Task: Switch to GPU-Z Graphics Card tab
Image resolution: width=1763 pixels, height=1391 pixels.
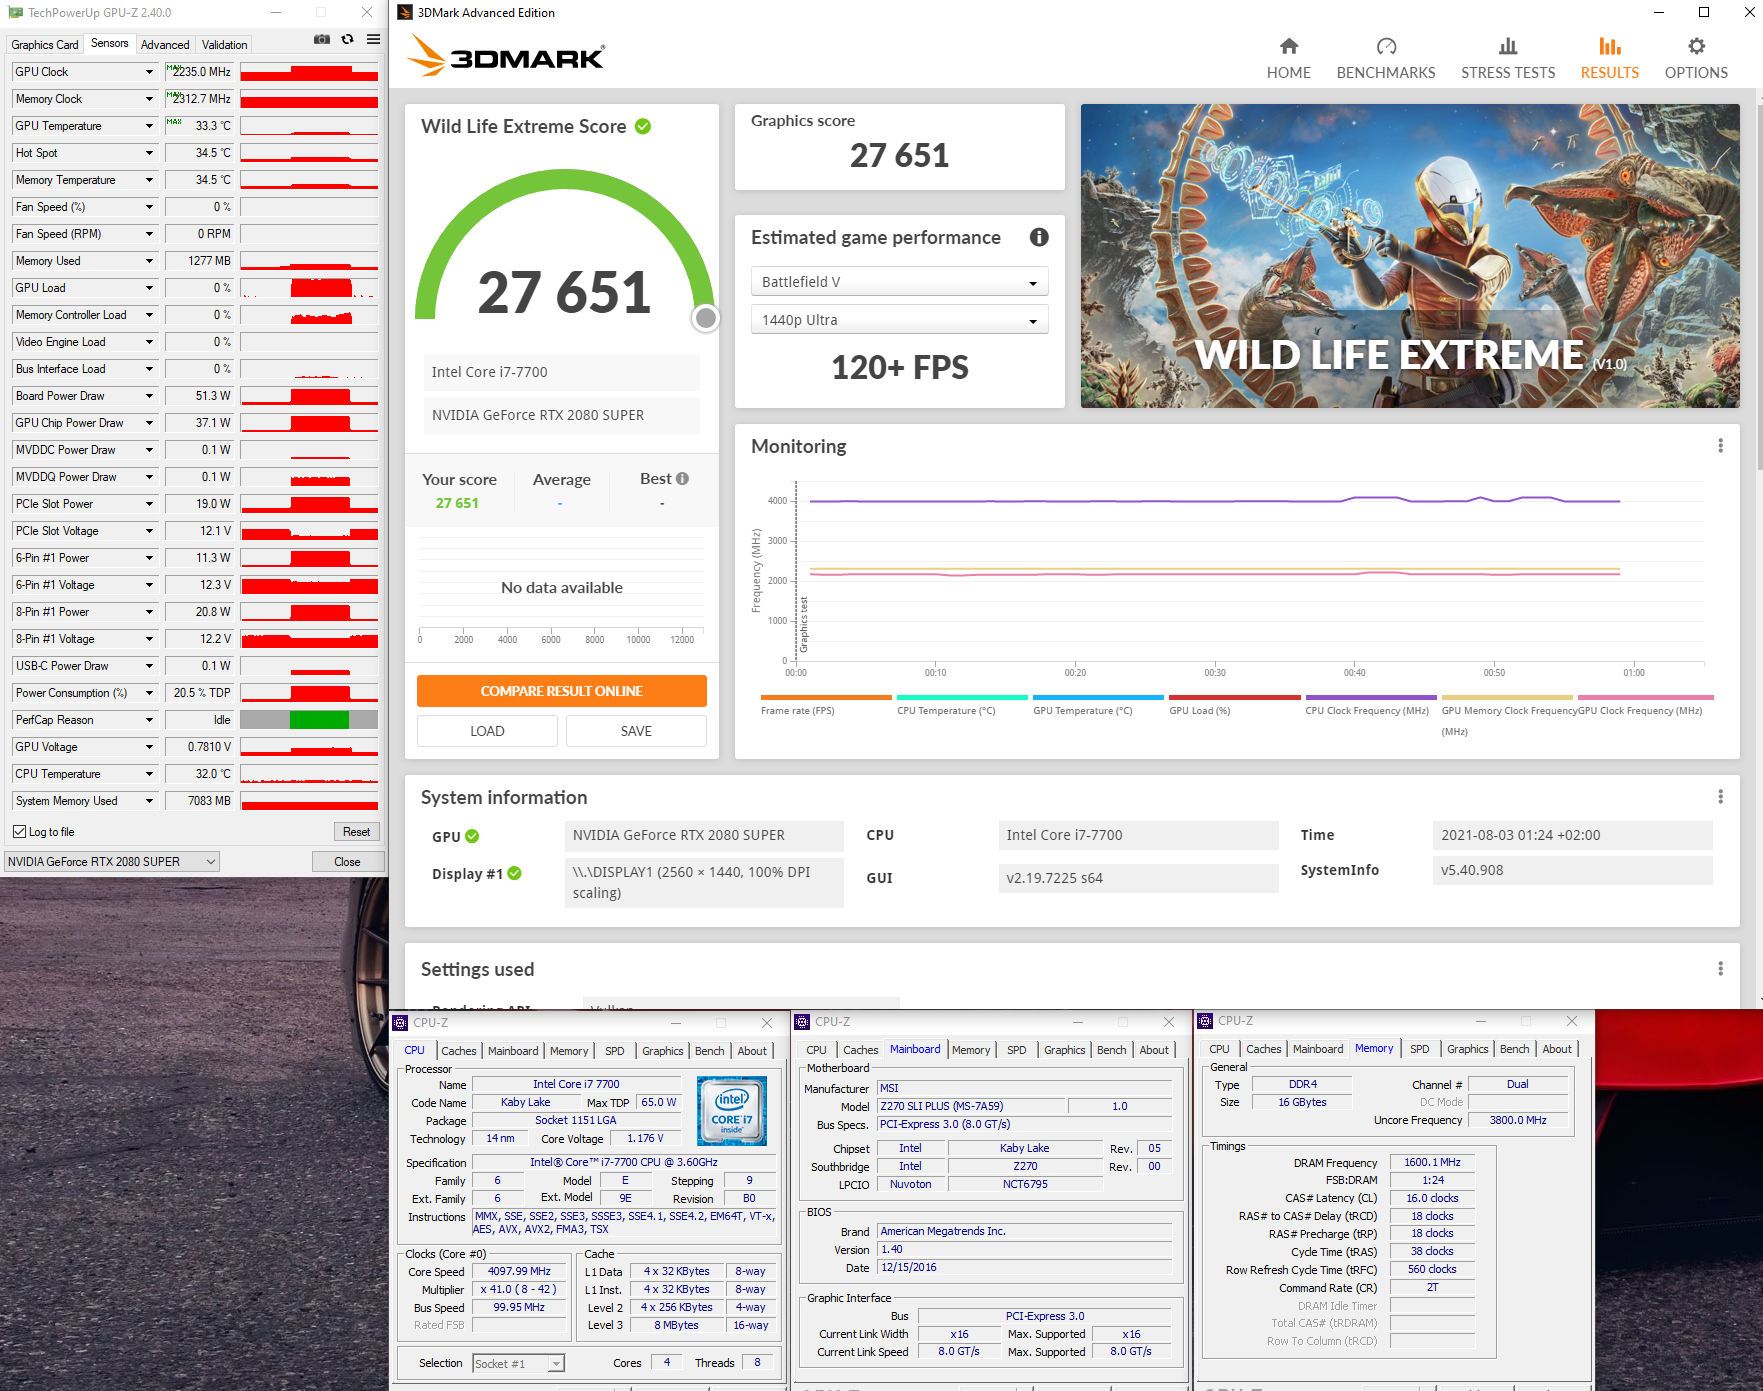Action: (45, 45)
